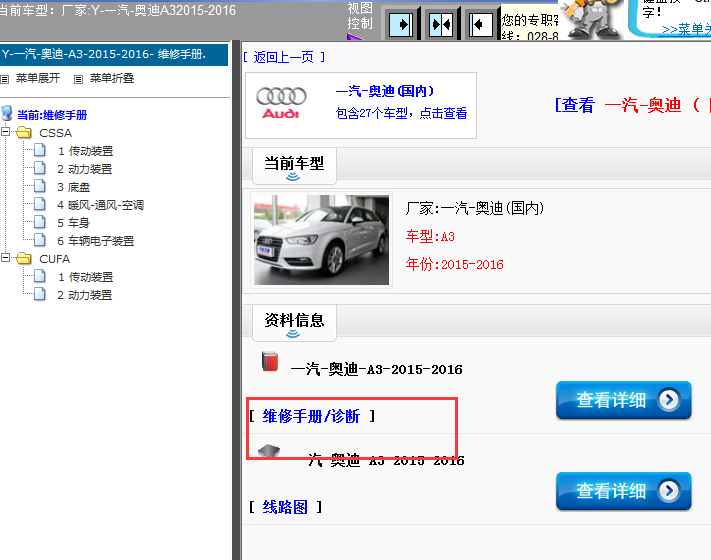Open the 3 底盘 entry
Viewport: 711px width, 560px height.
[73, 187]
